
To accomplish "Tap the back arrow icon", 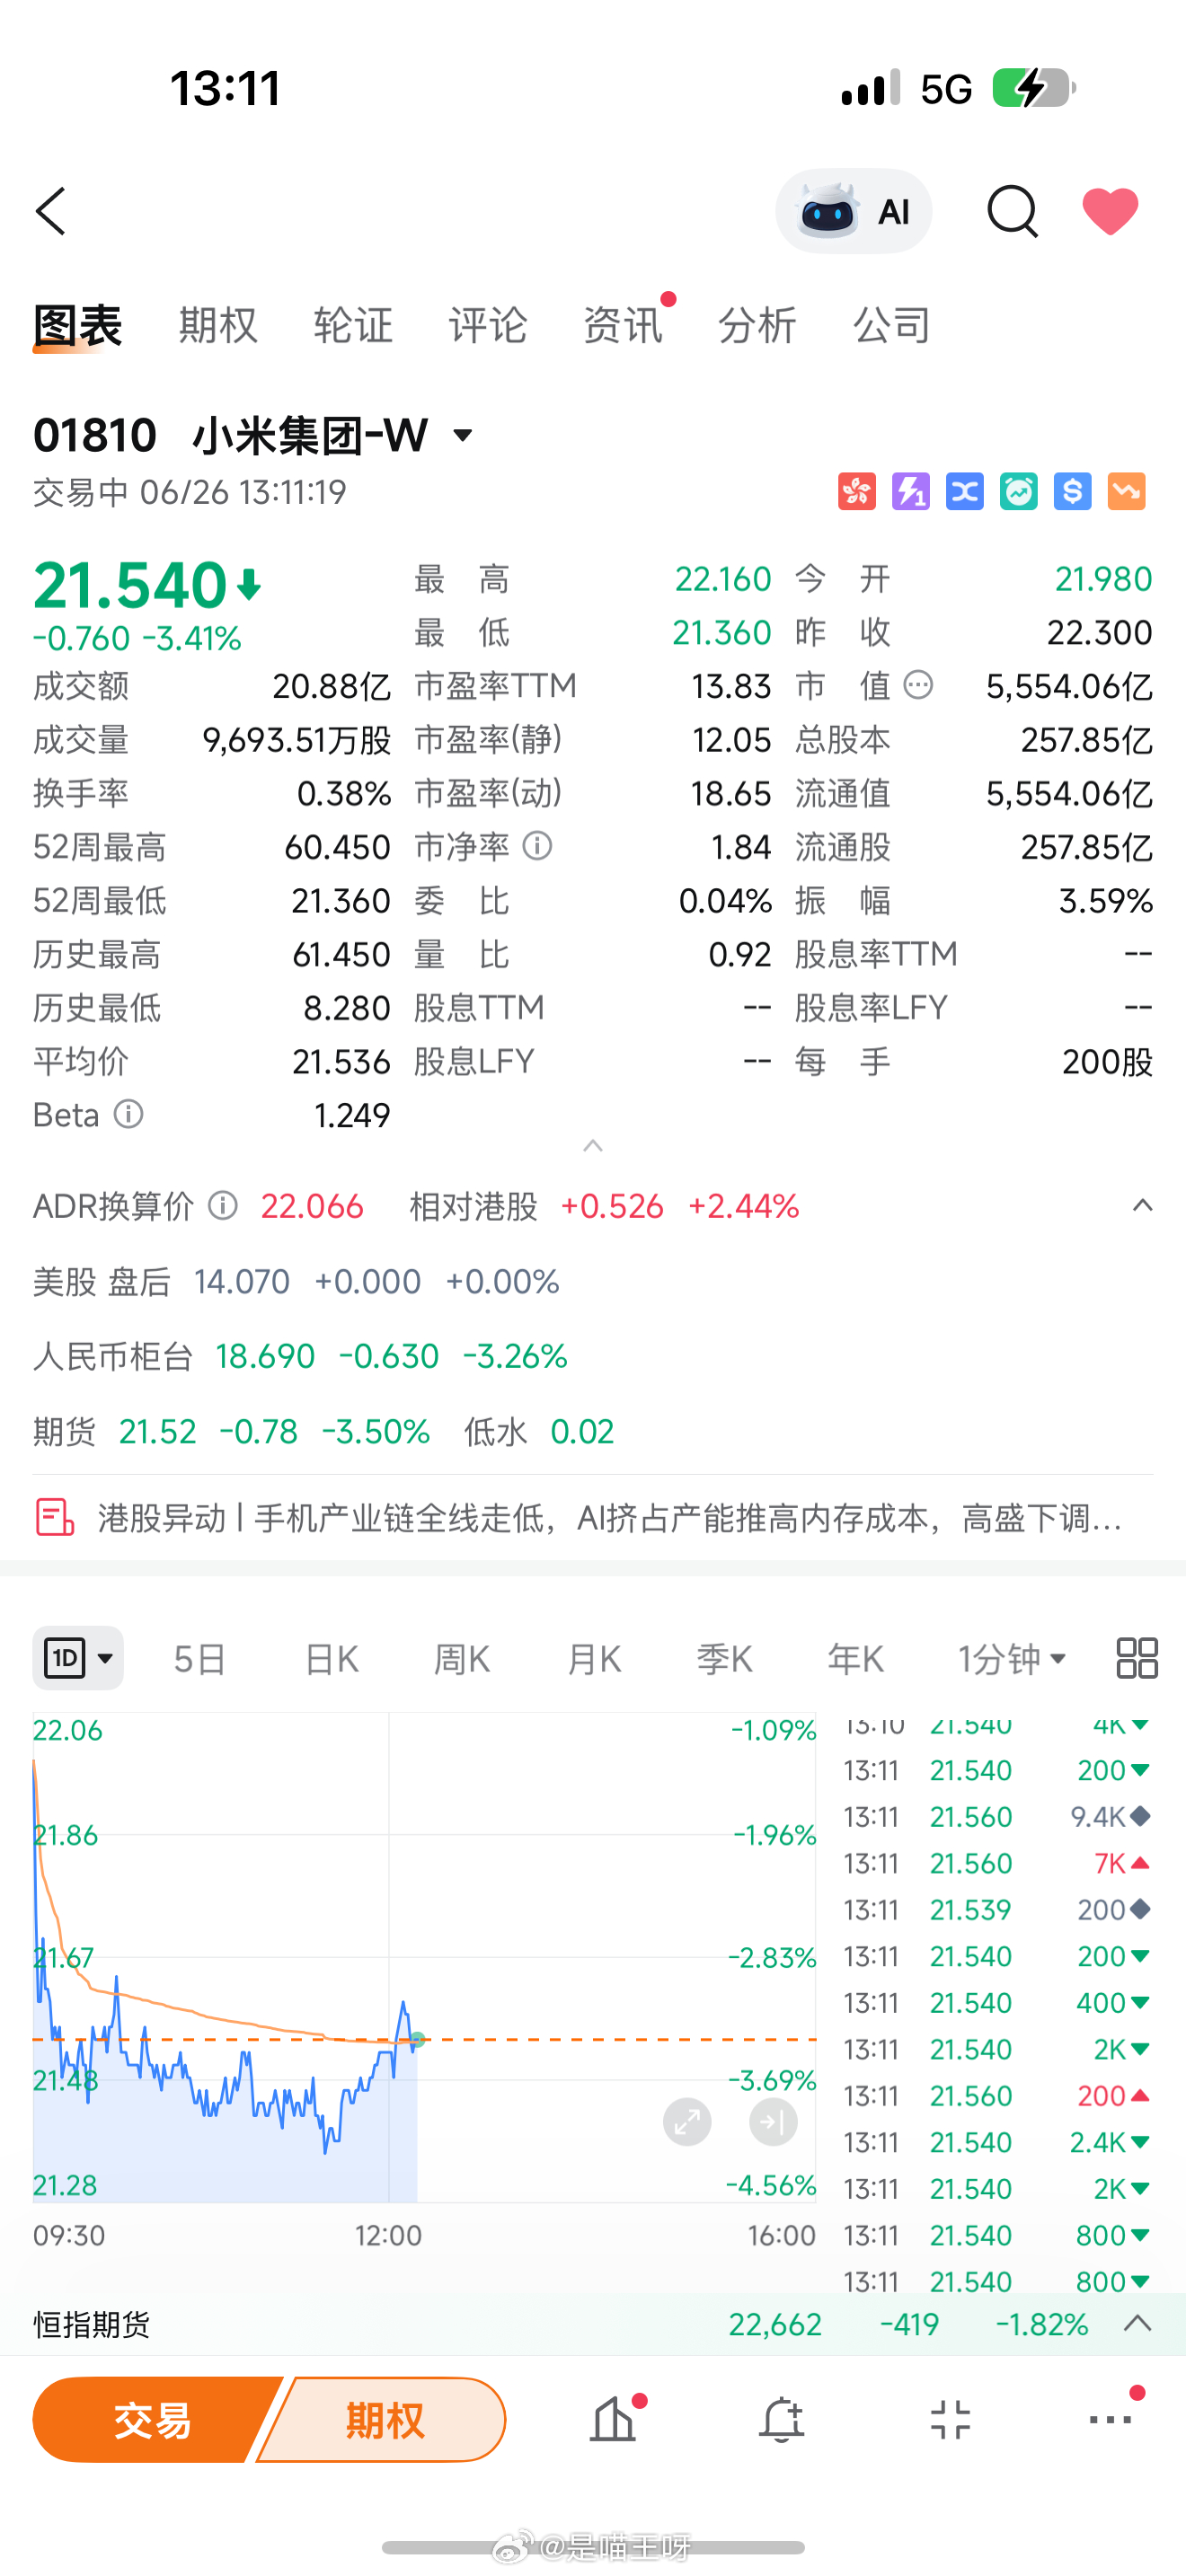I will tap(51, 211).
